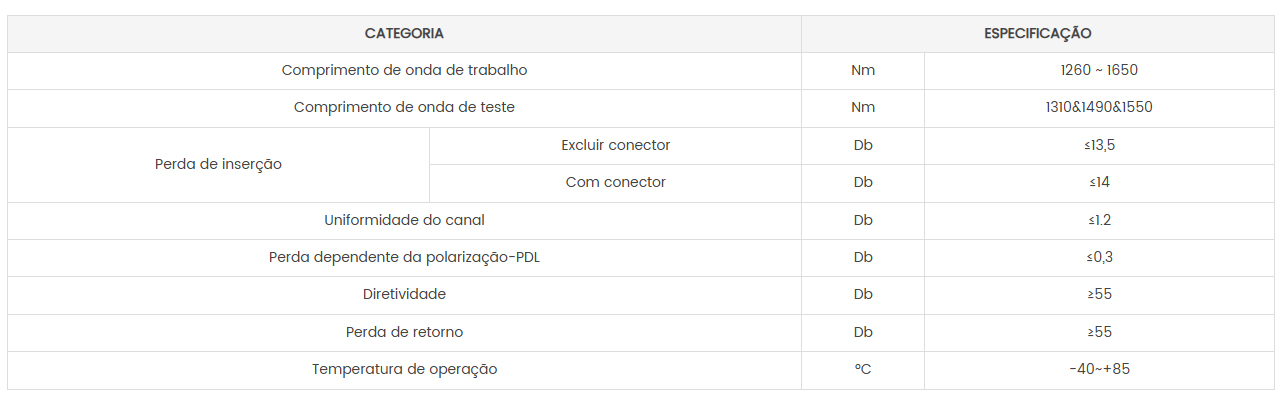
Task: Click the Perda de inserção row label
Action: coord(218,164)
